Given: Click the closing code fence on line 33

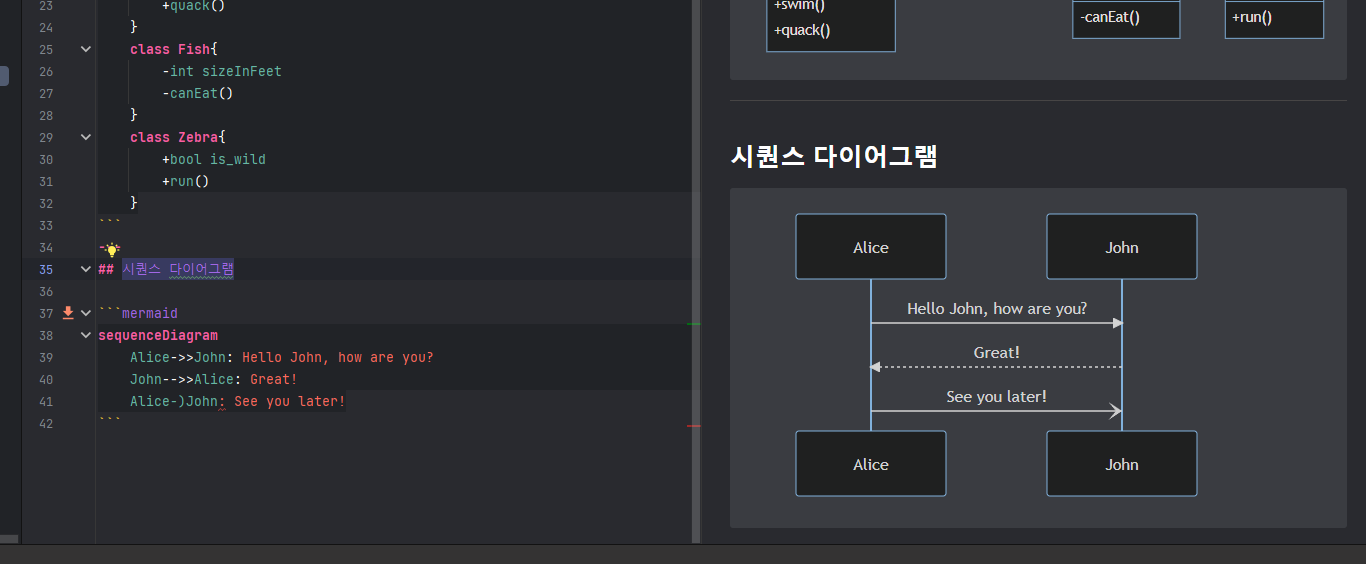Looking at the screenshot, I should [110, 225].
